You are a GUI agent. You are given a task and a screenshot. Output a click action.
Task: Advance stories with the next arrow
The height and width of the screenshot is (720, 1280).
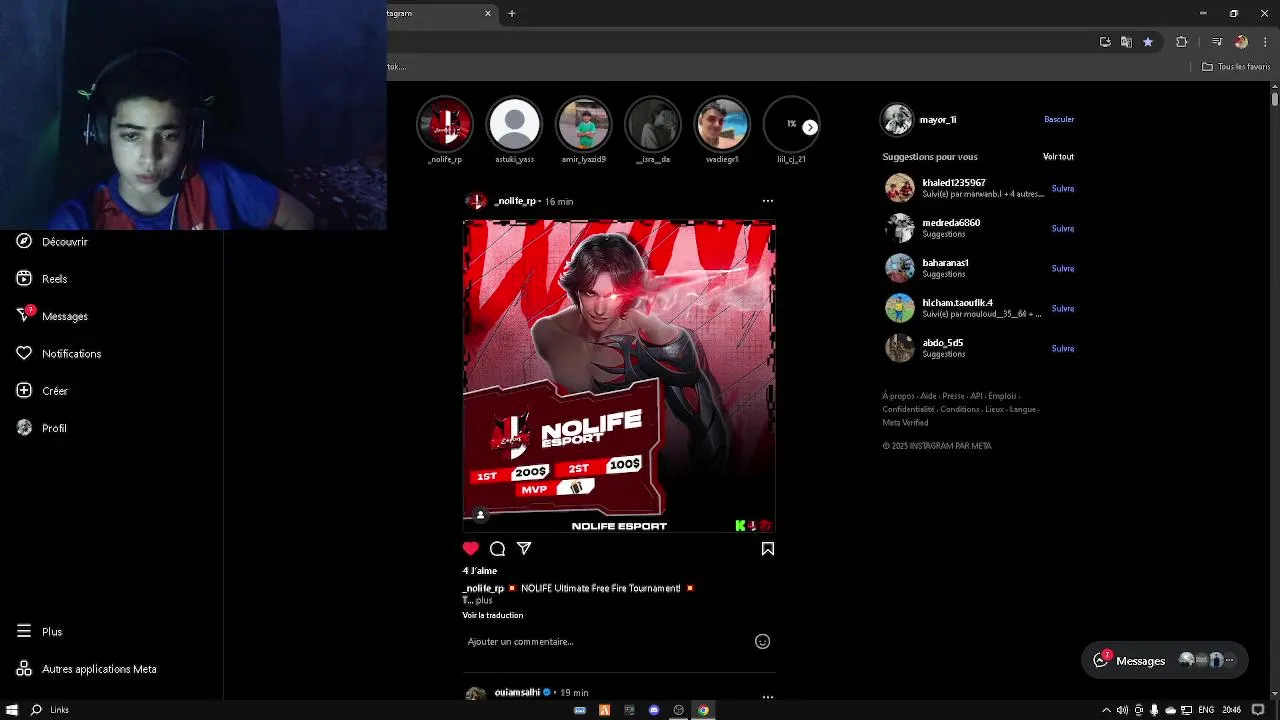(x=810, y=127)
